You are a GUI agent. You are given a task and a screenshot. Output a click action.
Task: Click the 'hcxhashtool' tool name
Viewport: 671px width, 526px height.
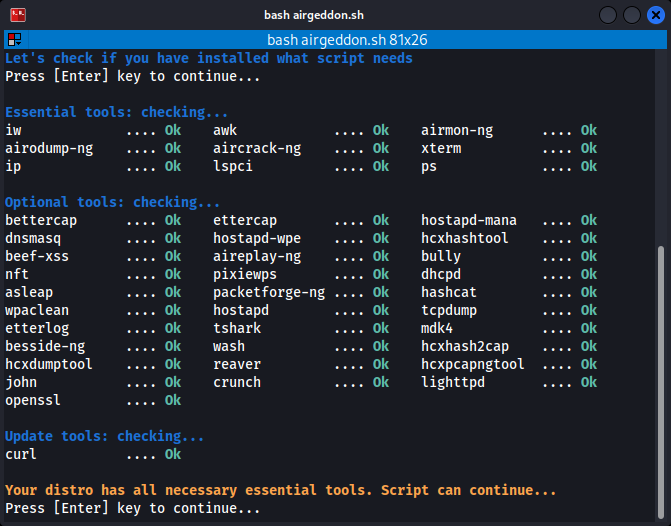click(x=465, y=238)
